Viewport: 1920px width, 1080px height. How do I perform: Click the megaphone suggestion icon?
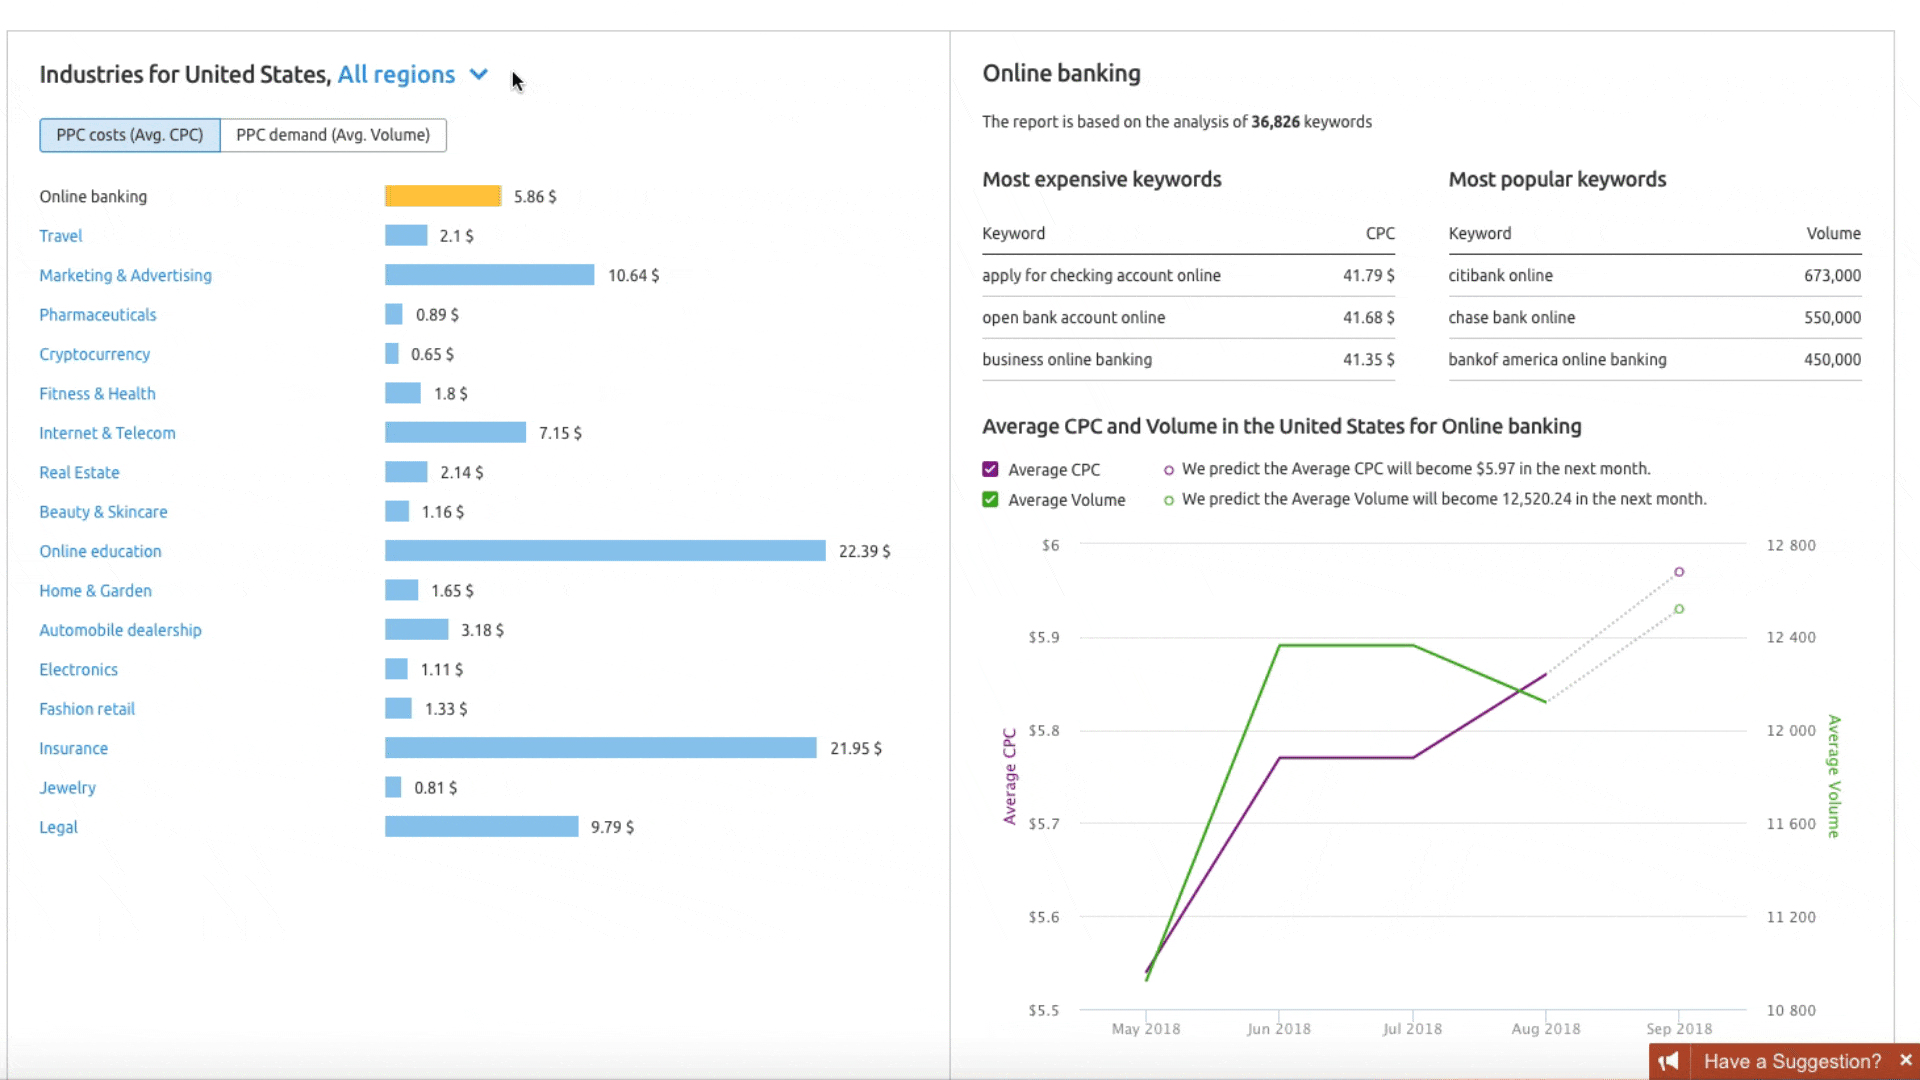[x=1669, y=1061]
